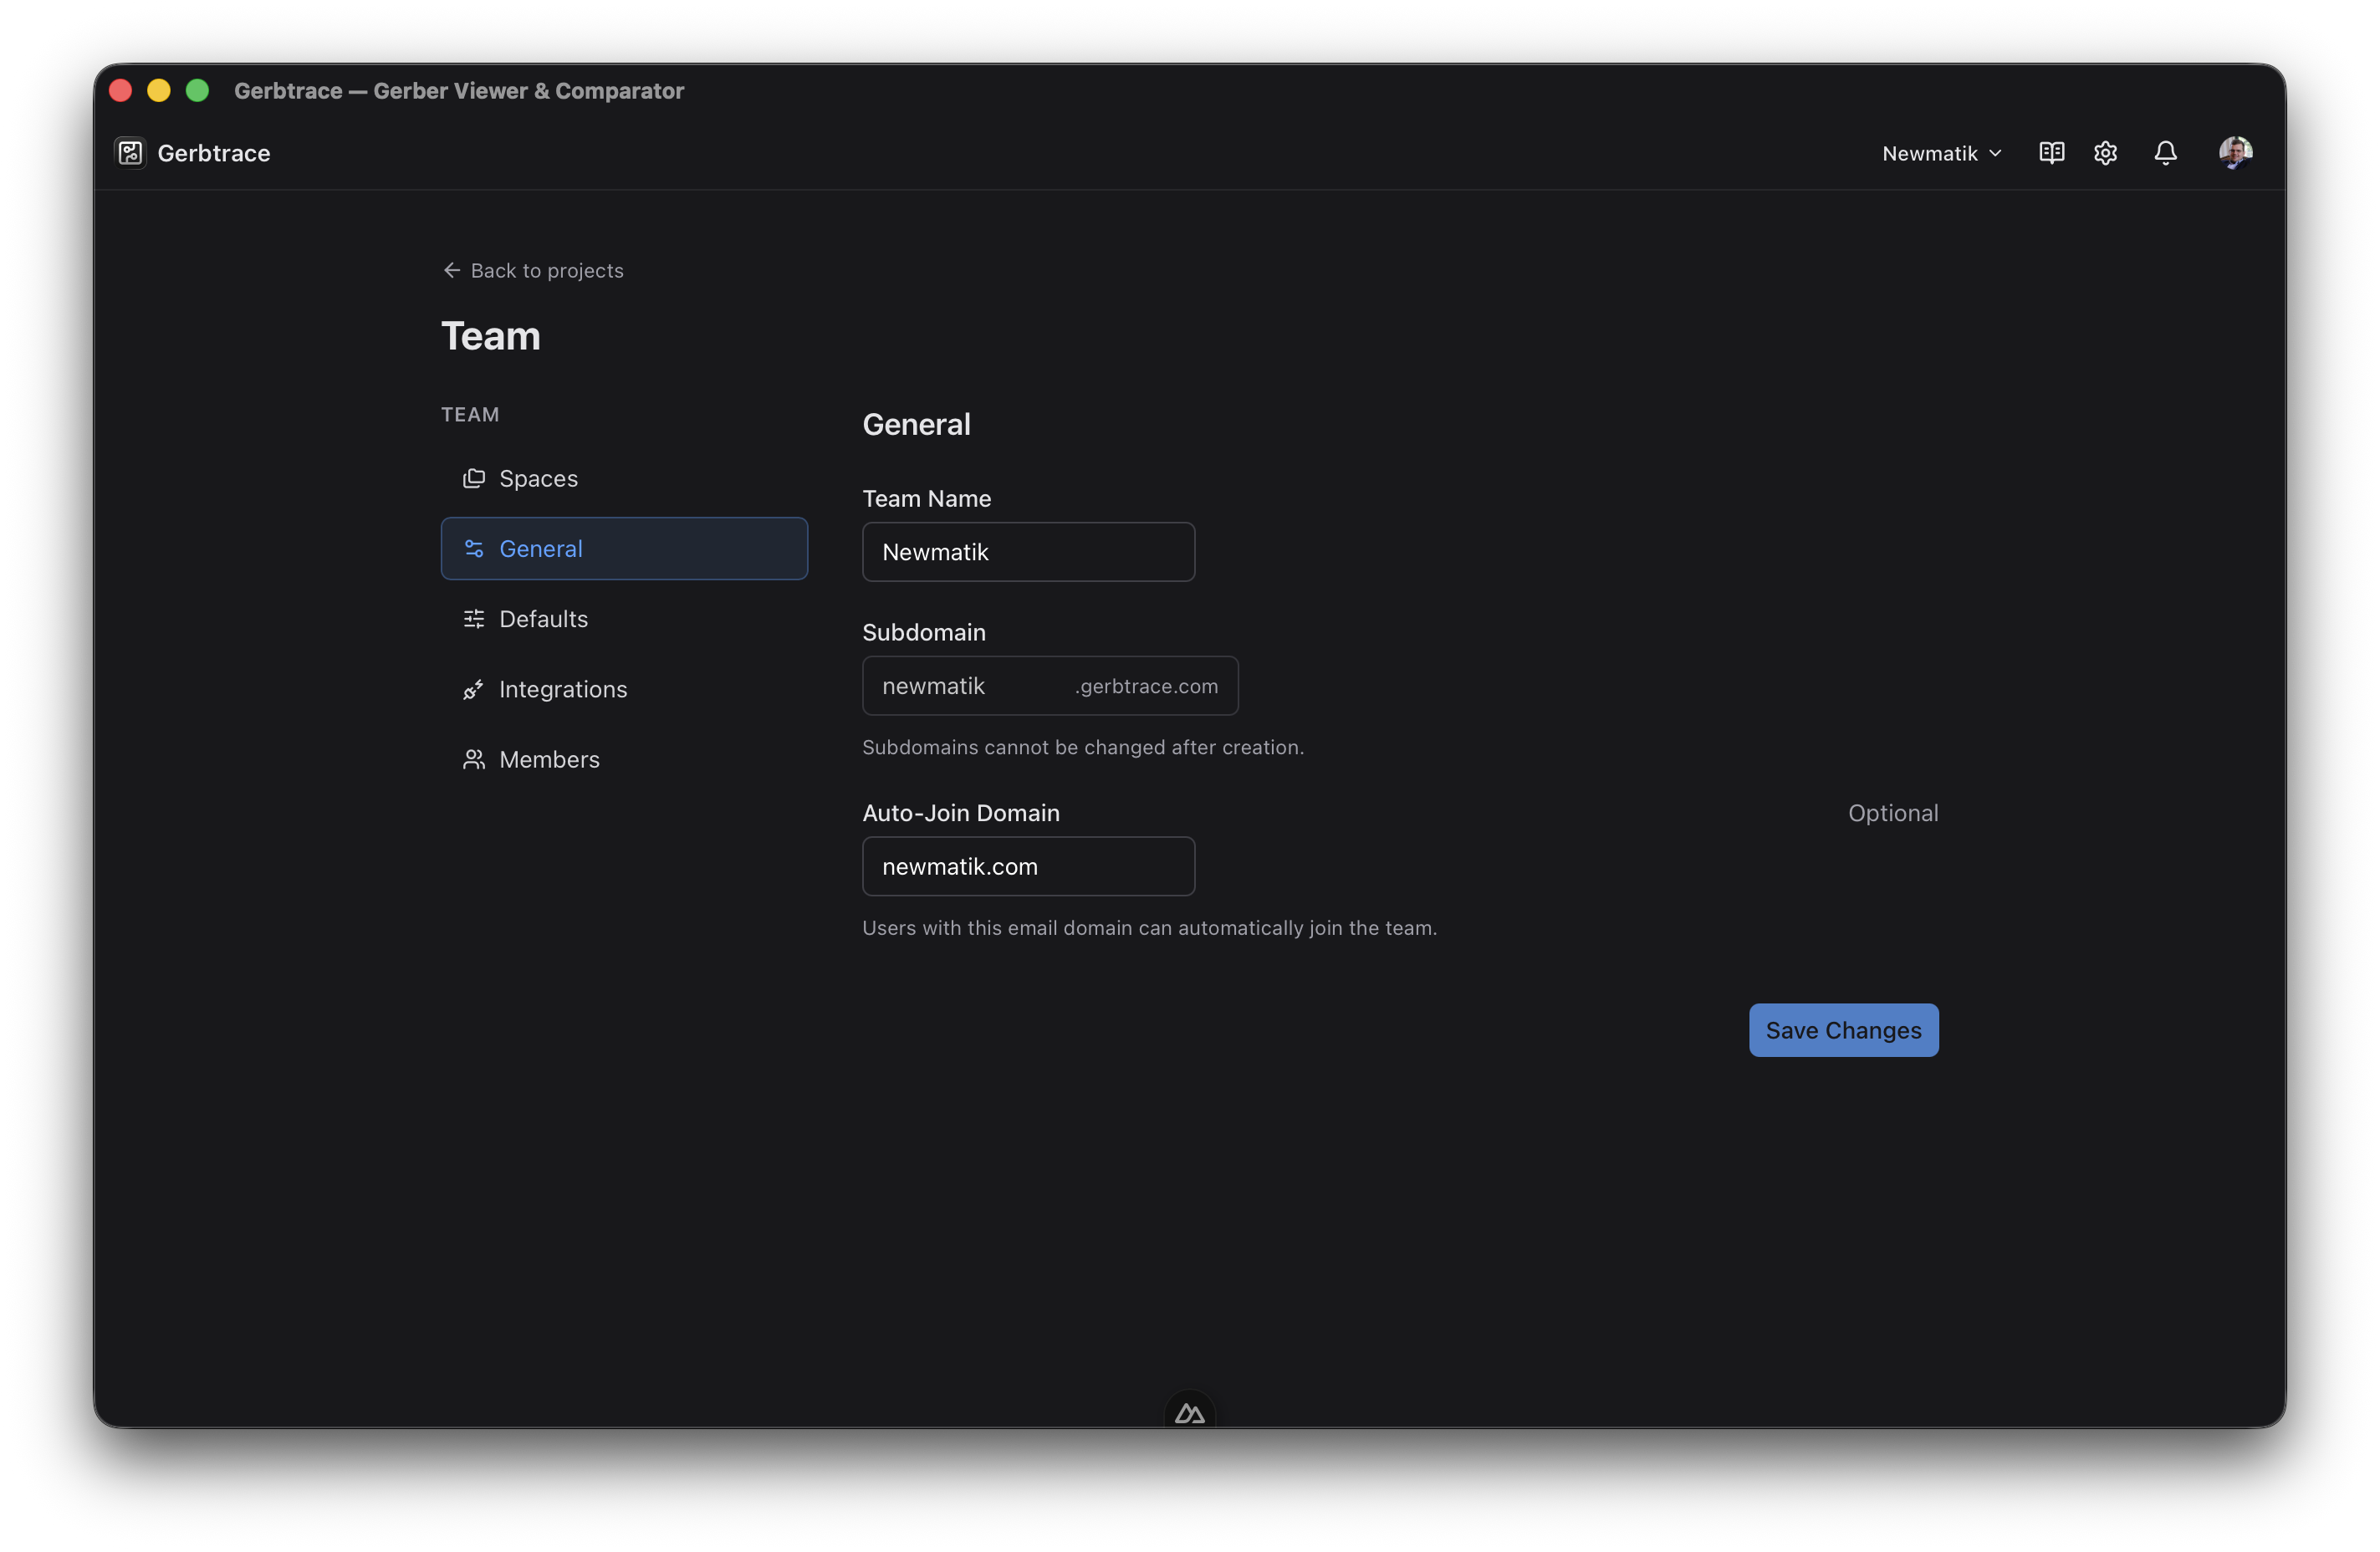Expand the Newmatik team switcher dropdown

click(1941, 153)
